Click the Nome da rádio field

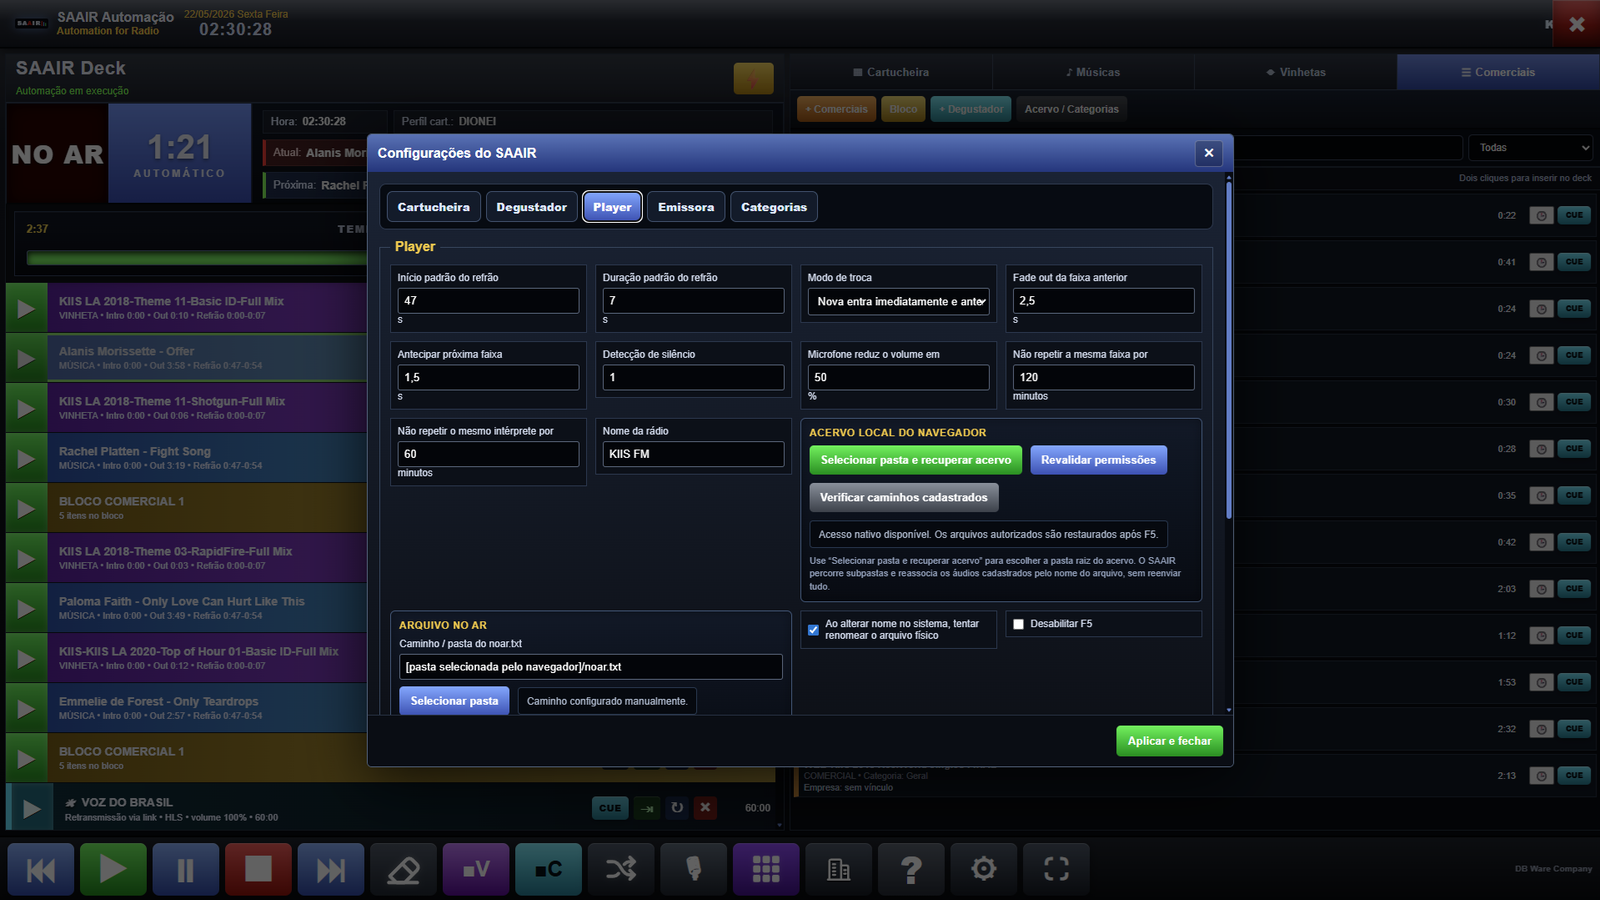pyautogui.click(x=693, y=454)
